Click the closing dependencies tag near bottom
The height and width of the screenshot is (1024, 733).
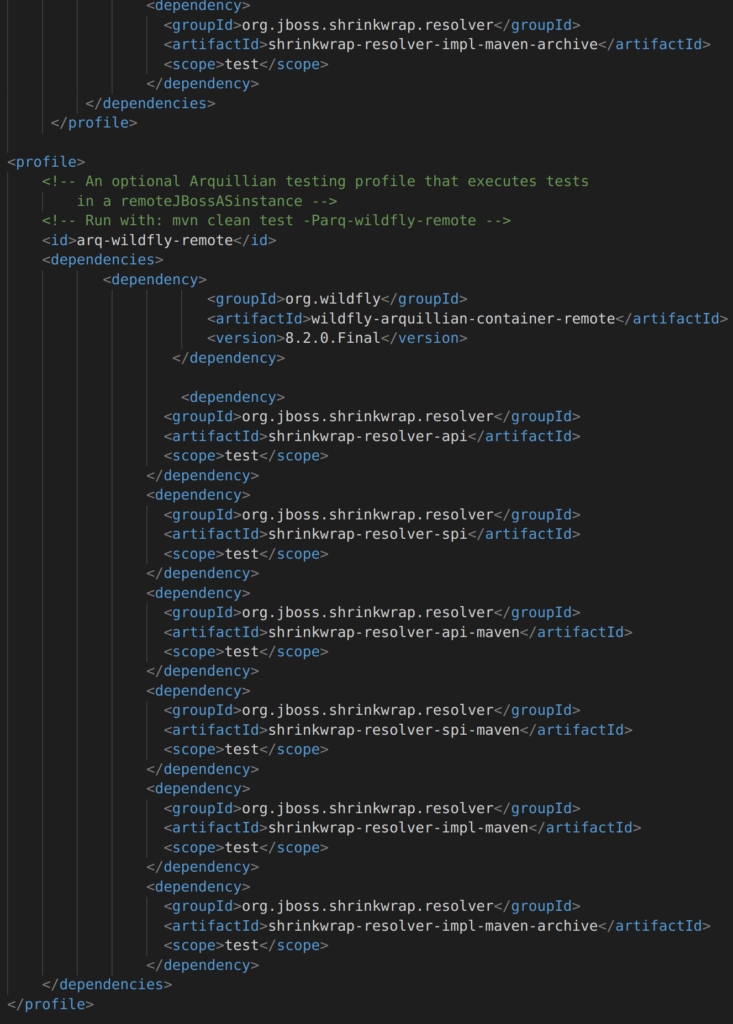(x=107, y=985)
